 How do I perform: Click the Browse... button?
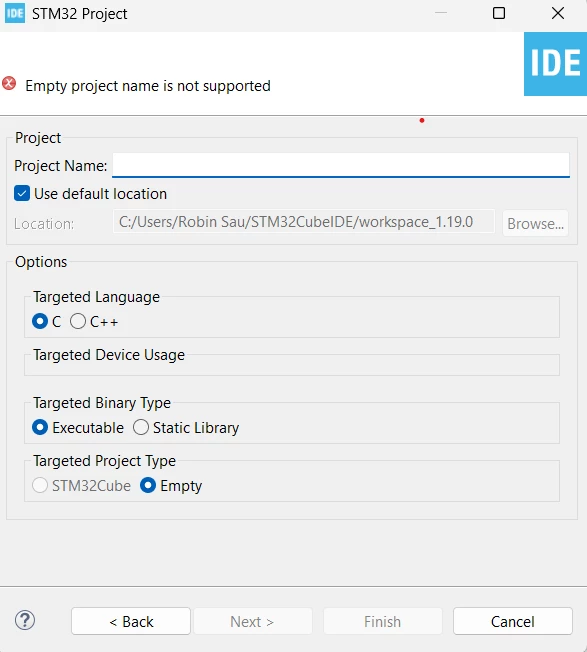tap(535, 223)
